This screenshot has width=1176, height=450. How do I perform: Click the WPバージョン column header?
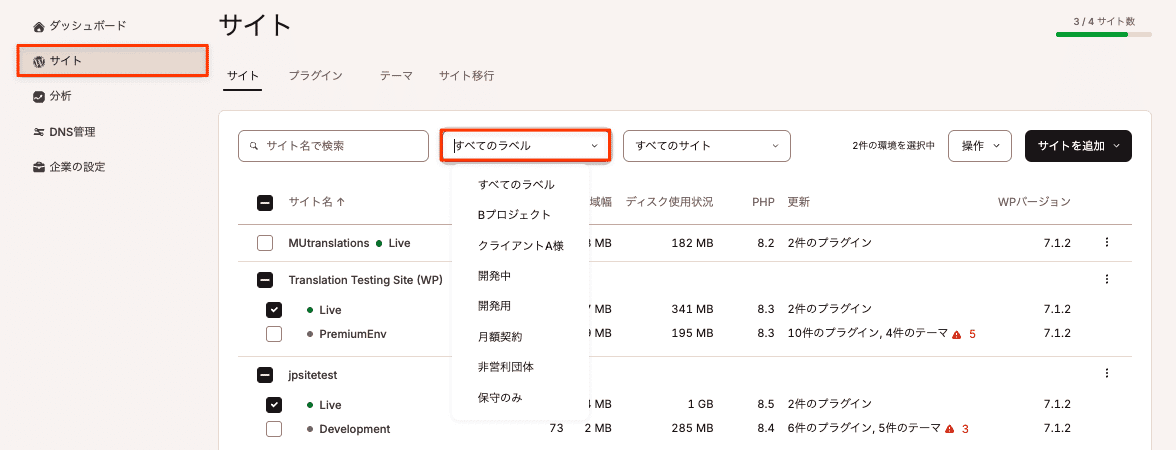tap(1034, 202)
